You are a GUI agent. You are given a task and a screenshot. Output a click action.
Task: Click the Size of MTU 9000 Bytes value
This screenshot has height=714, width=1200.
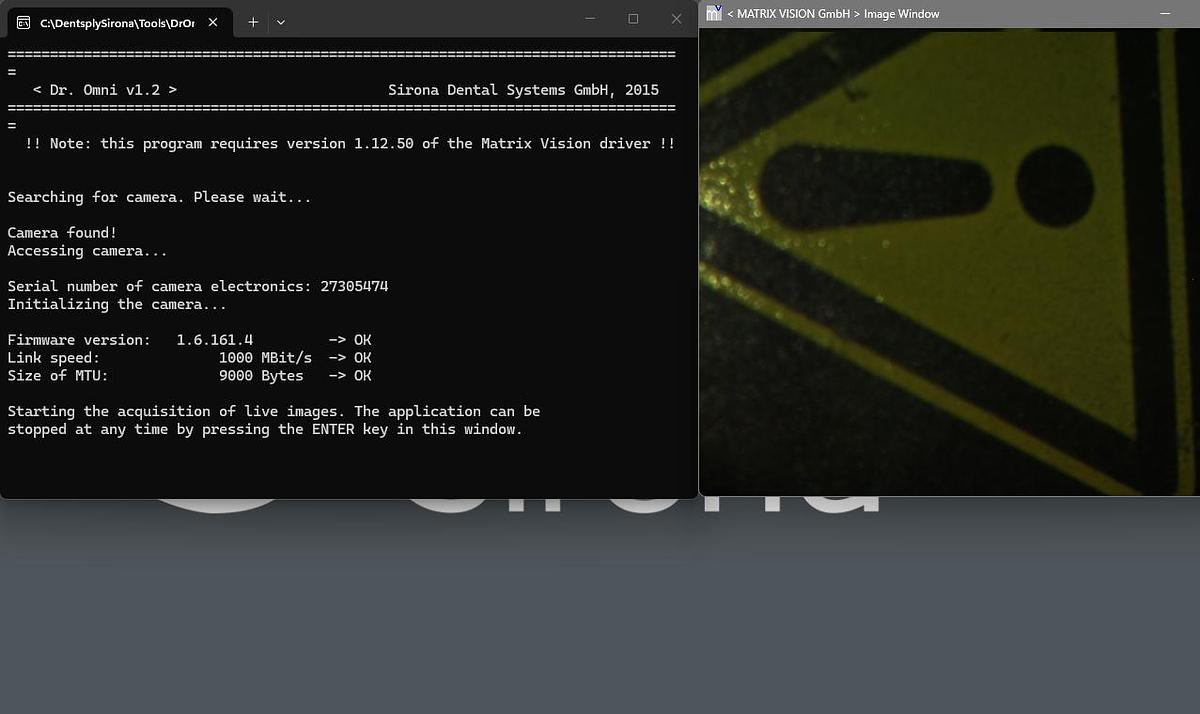pyautogui.click(x=261, y=376)
